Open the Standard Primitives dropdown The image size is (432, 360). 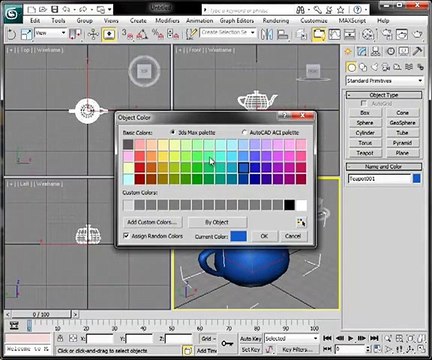coord(384,81)
